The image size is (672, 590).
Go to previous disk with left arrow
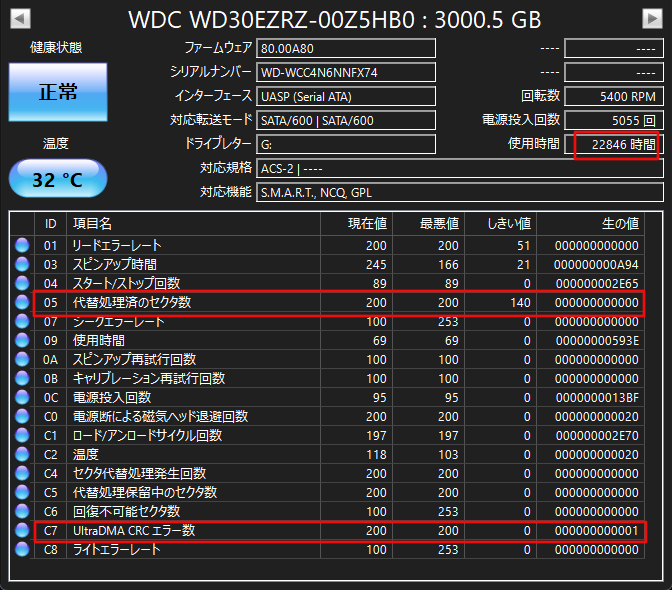pyautogui.click(x=20, y=19)
